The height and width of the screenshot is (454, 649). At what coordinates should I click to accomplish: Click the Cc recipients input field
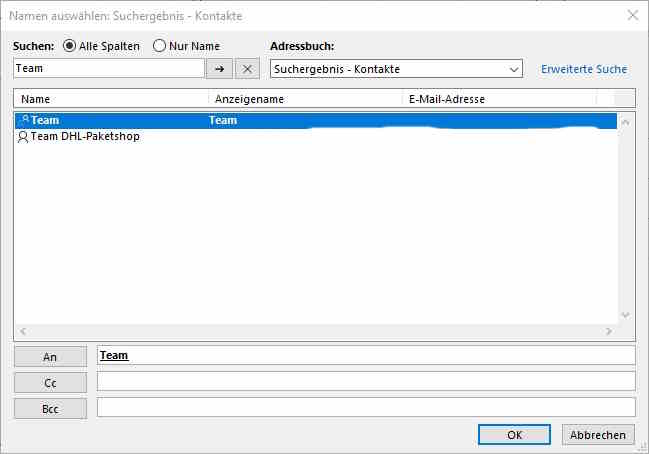[365, 381]
